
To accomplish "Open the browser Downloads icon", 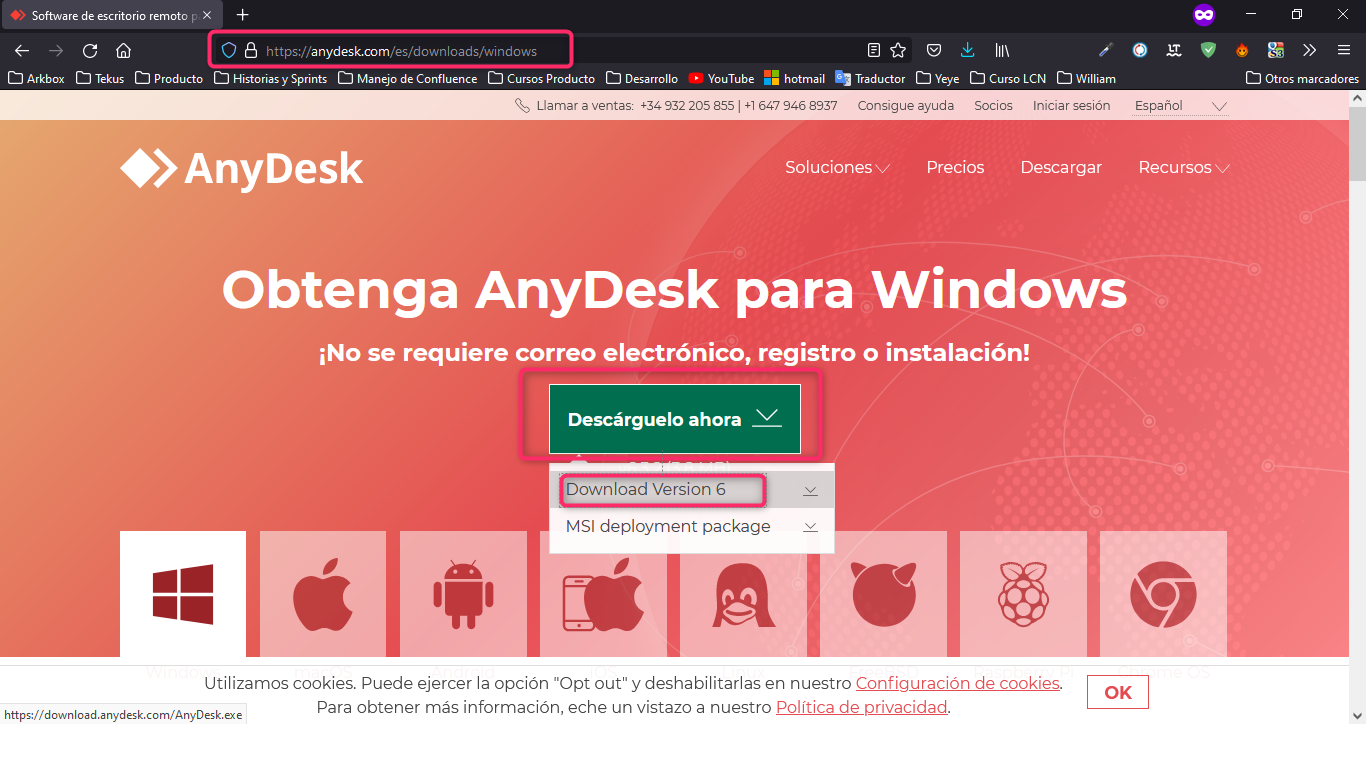I will click(x=967, y=49).
